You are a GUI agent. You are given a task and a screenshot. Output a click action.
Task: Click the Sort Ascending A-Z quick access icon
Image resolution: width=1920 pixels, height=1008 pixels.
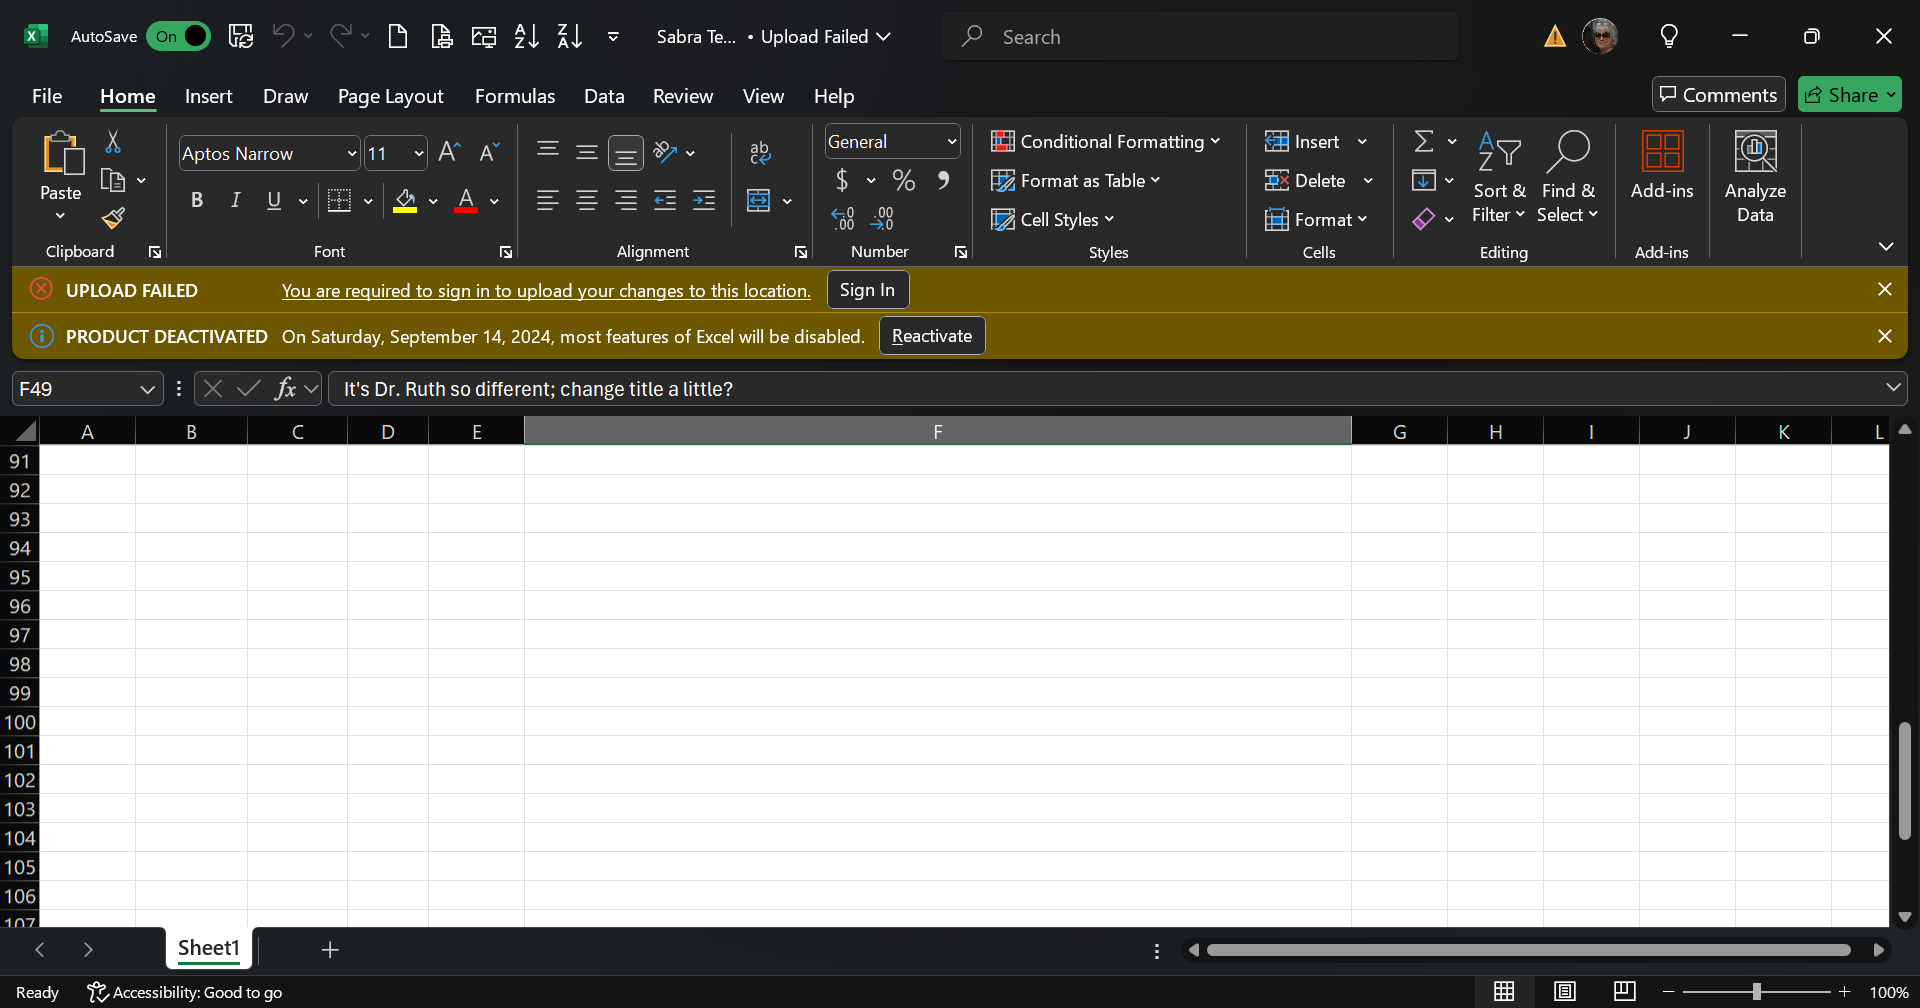pyautogui.click(x=526, y=37)
